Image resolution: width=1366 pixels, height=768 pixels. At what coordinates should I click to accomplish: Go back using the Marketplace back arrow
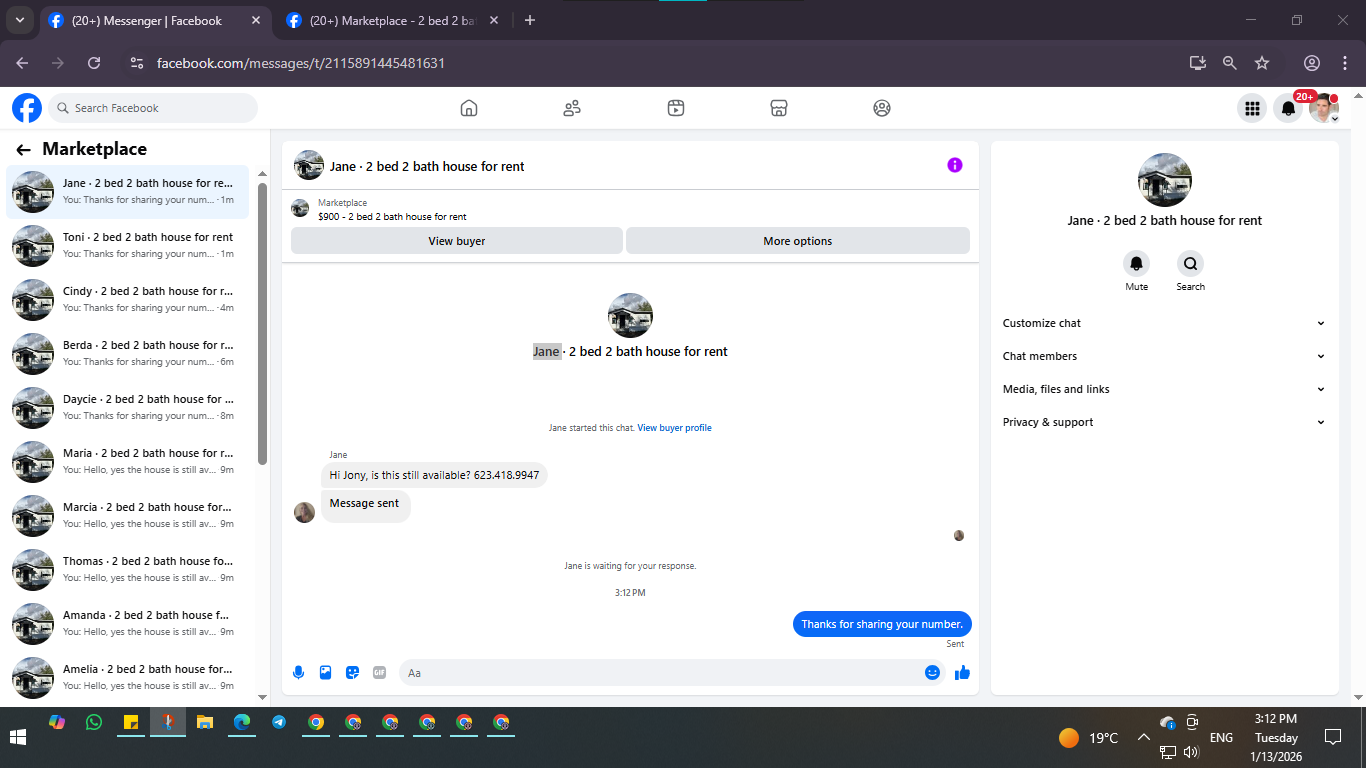coord(23,150)
